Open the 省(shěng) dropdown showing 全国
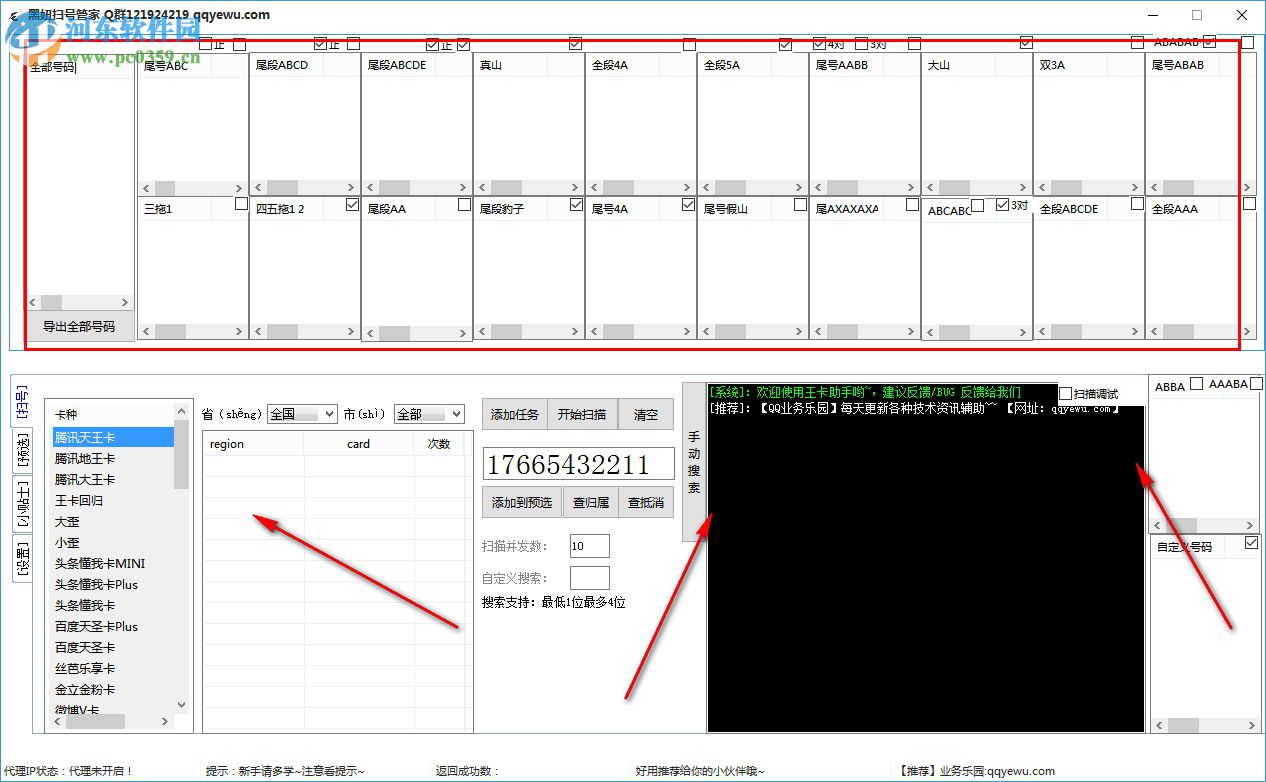This screenshot has height=782, width=1266. 301,413
